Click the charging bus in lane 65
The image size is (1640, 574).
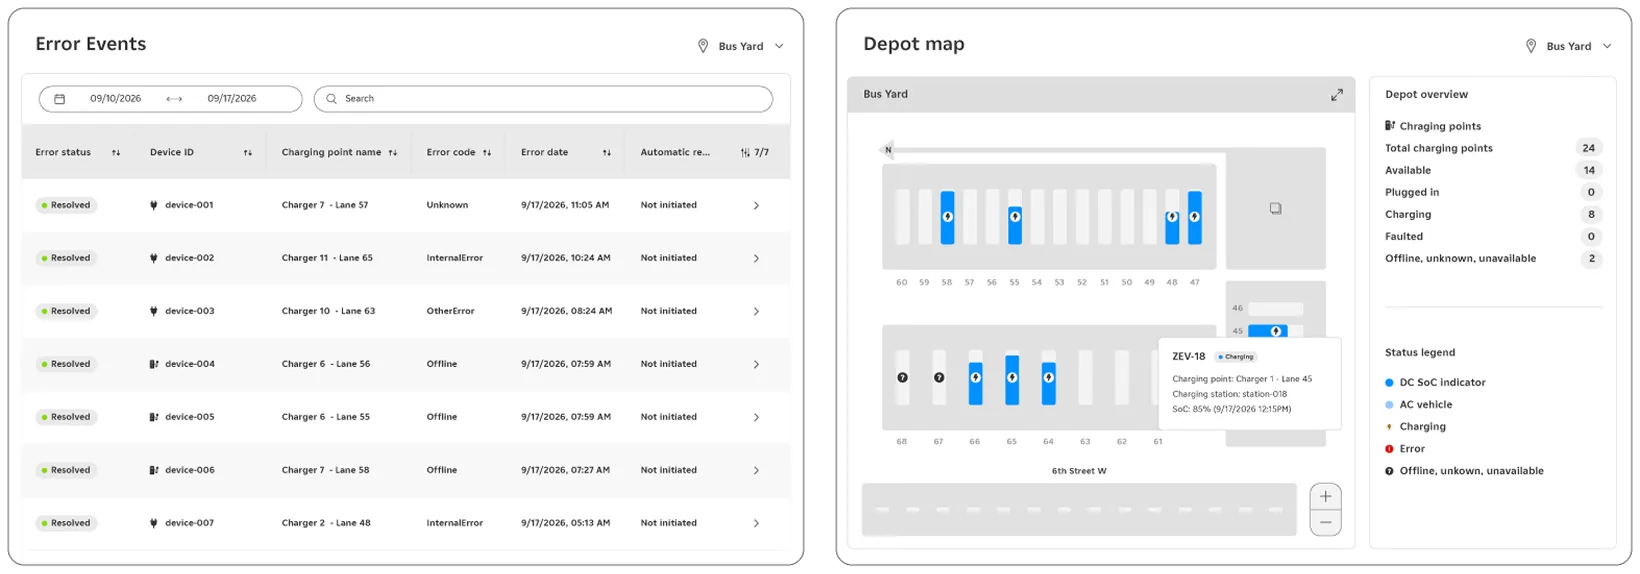click(x=1012, y=379)
